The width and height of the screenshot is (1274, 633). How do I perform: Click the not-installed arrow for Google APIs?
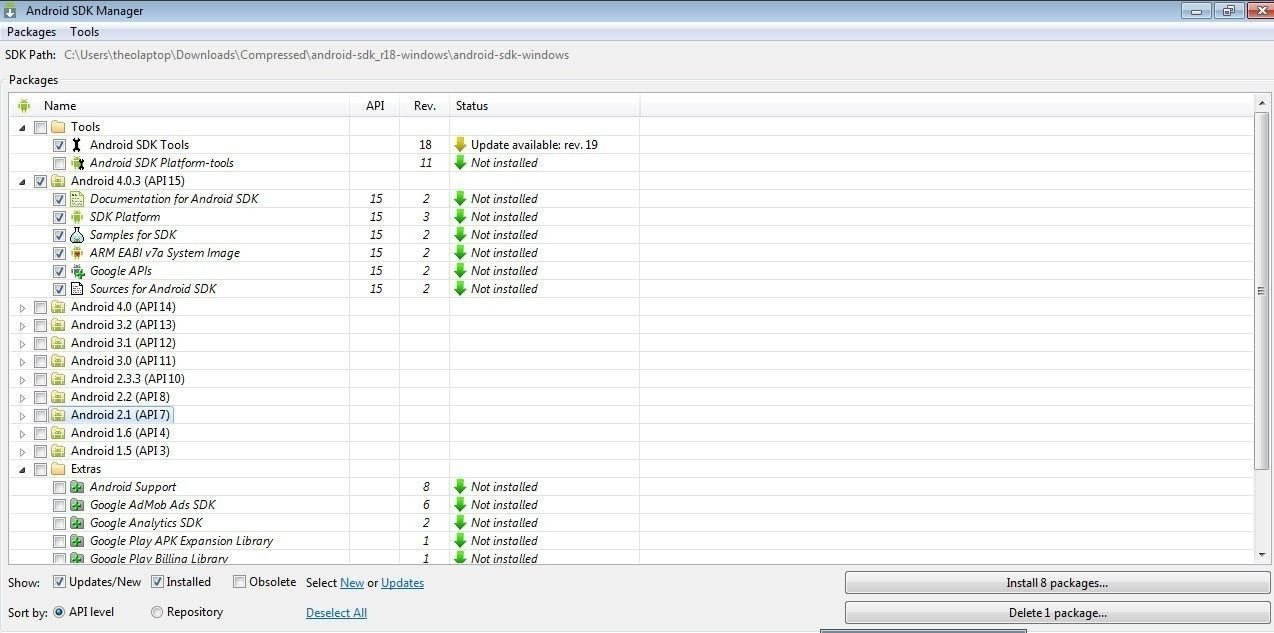point(460,271)
